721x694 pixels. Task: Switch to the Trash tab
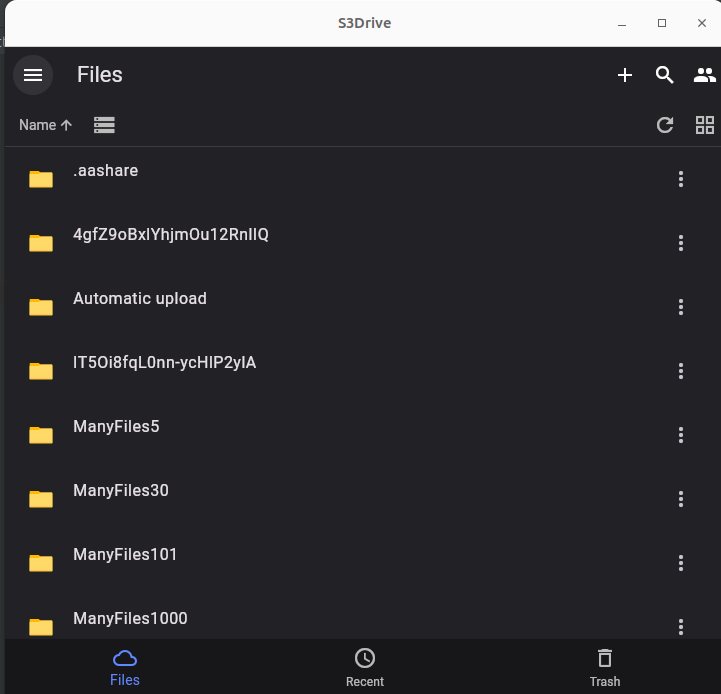pyautogui.click(x=605, y=668)
